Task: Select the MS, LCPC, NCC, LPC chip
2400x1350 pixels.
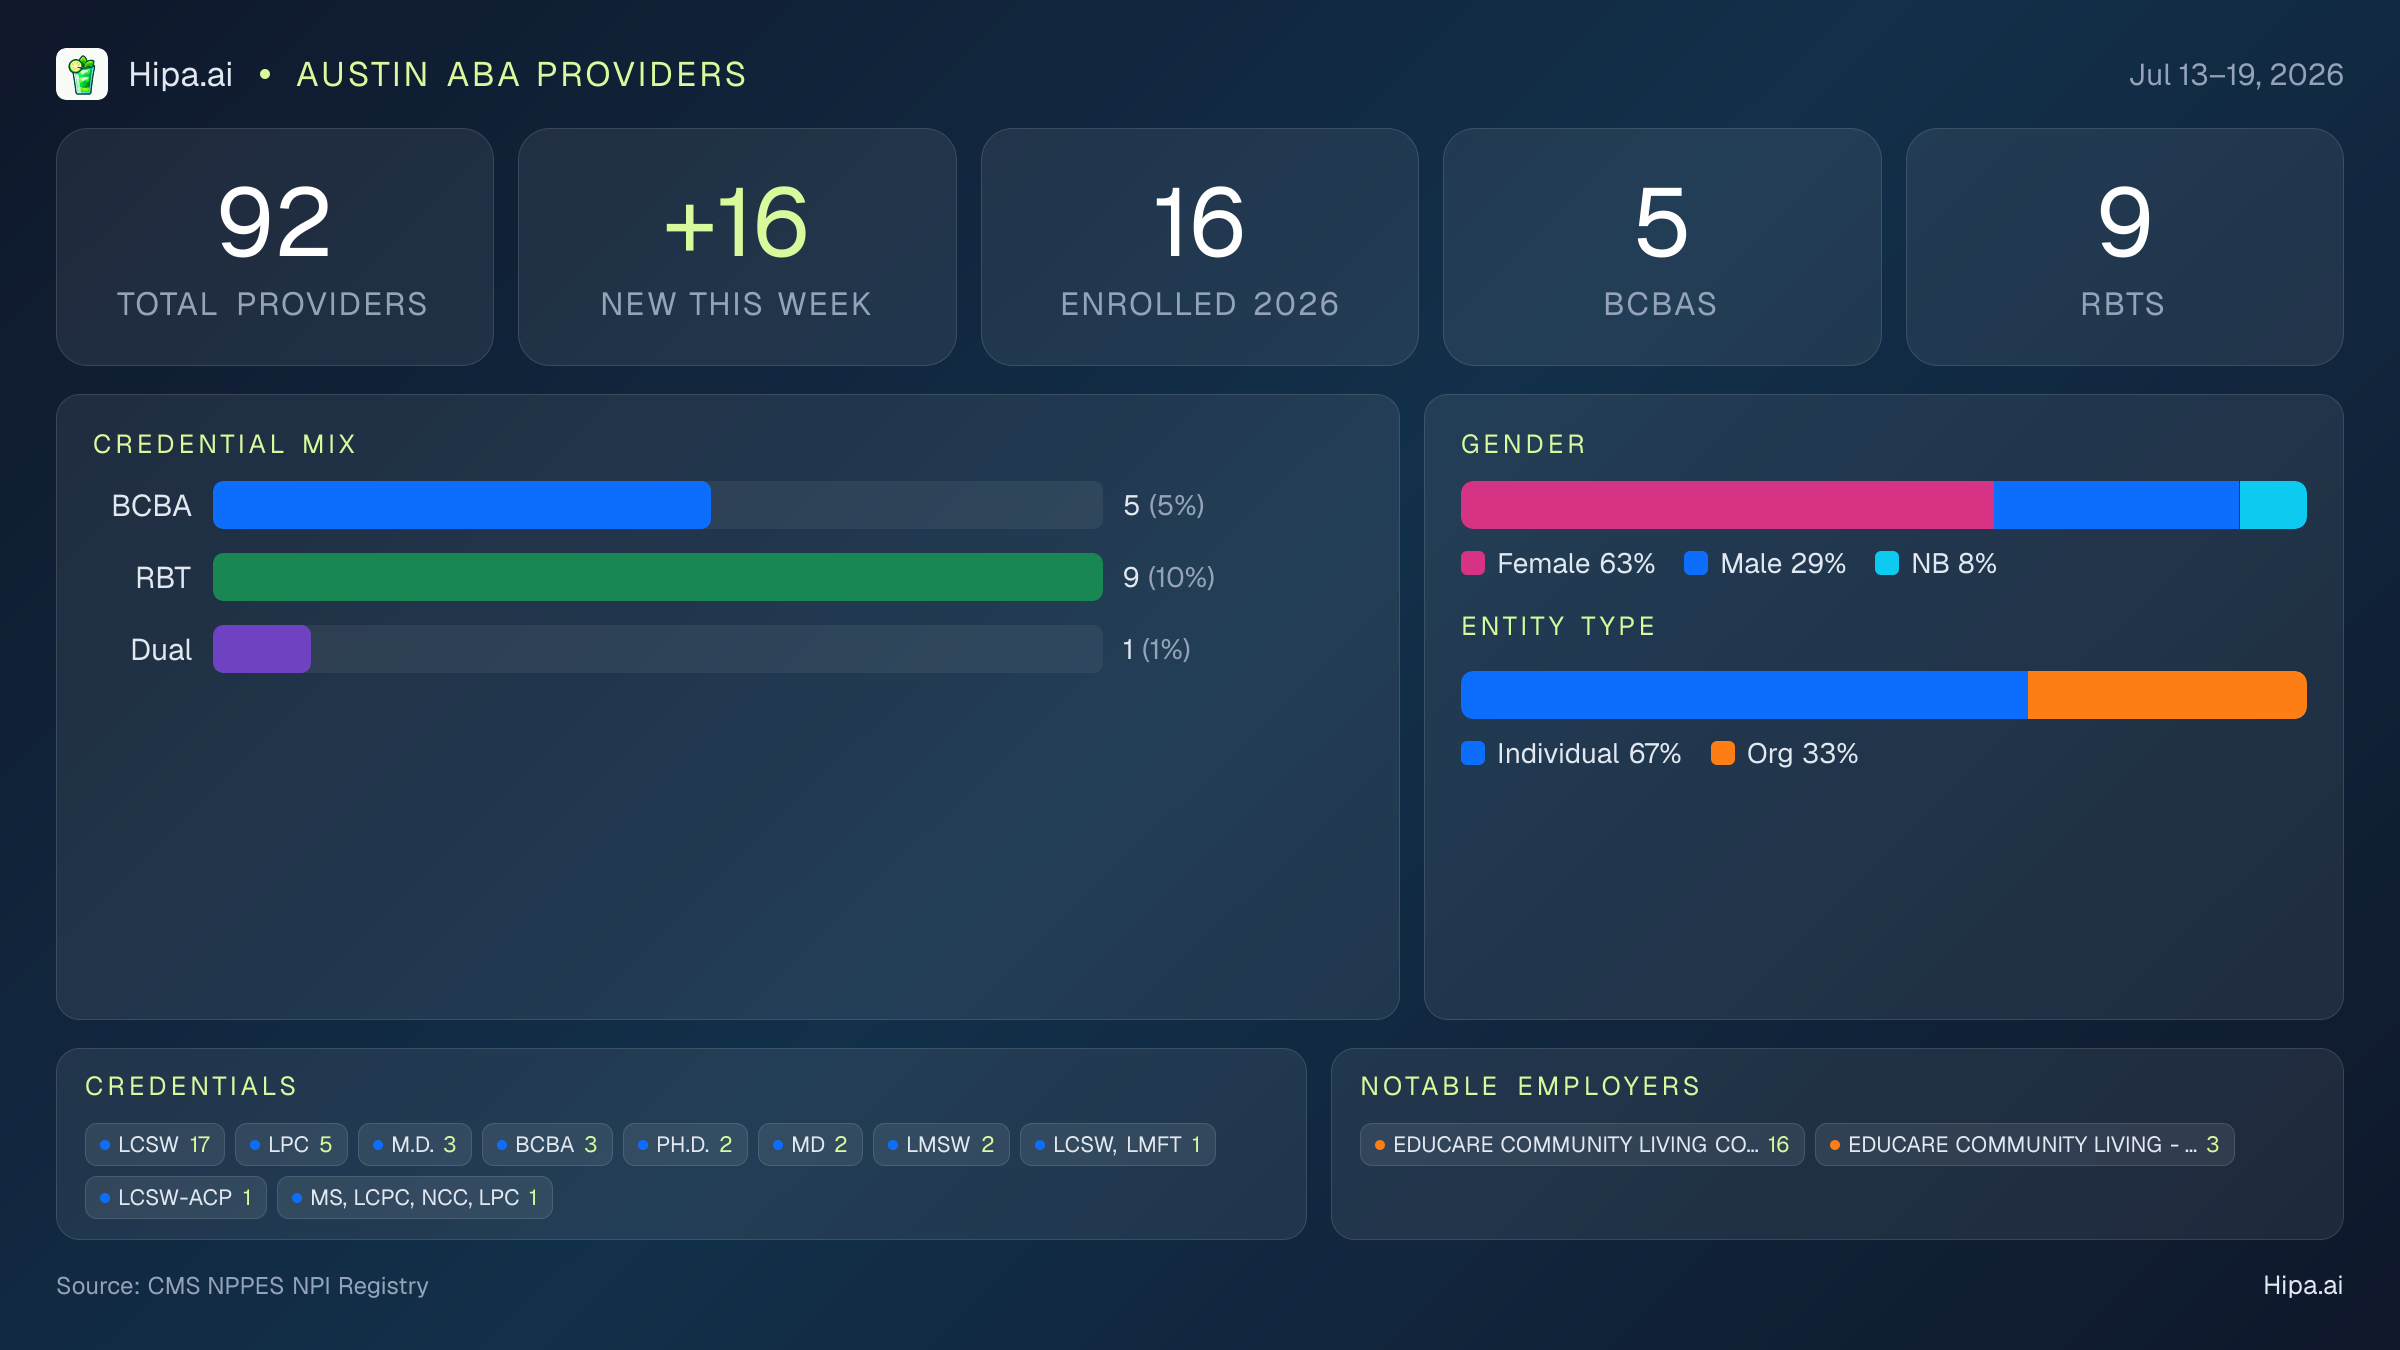Action: [x=415, y=1197]
